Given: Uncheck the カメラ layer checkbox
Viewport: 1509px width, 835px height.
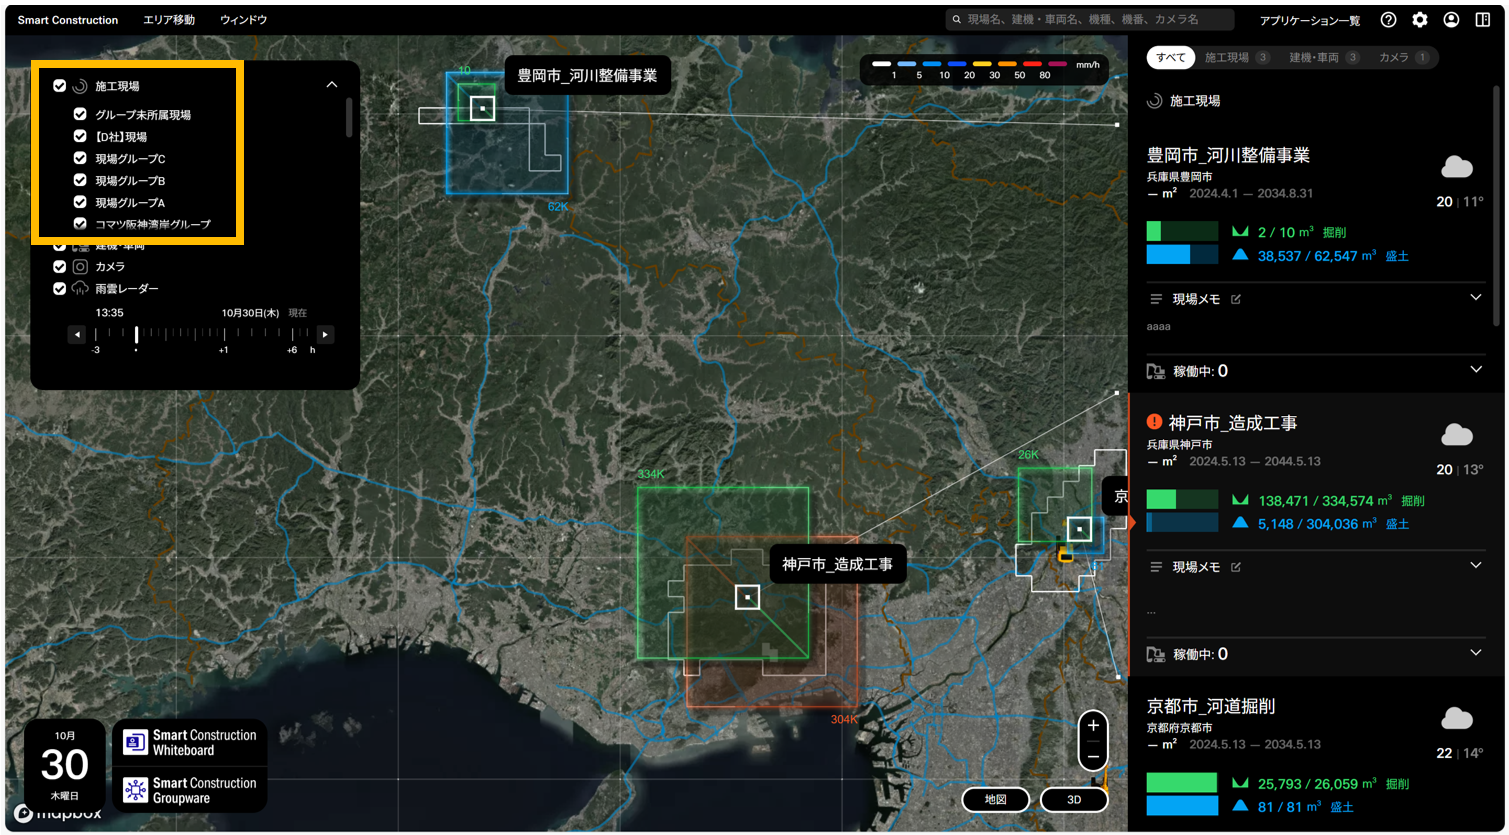Looking at the screenshot, I should [60, 267].
